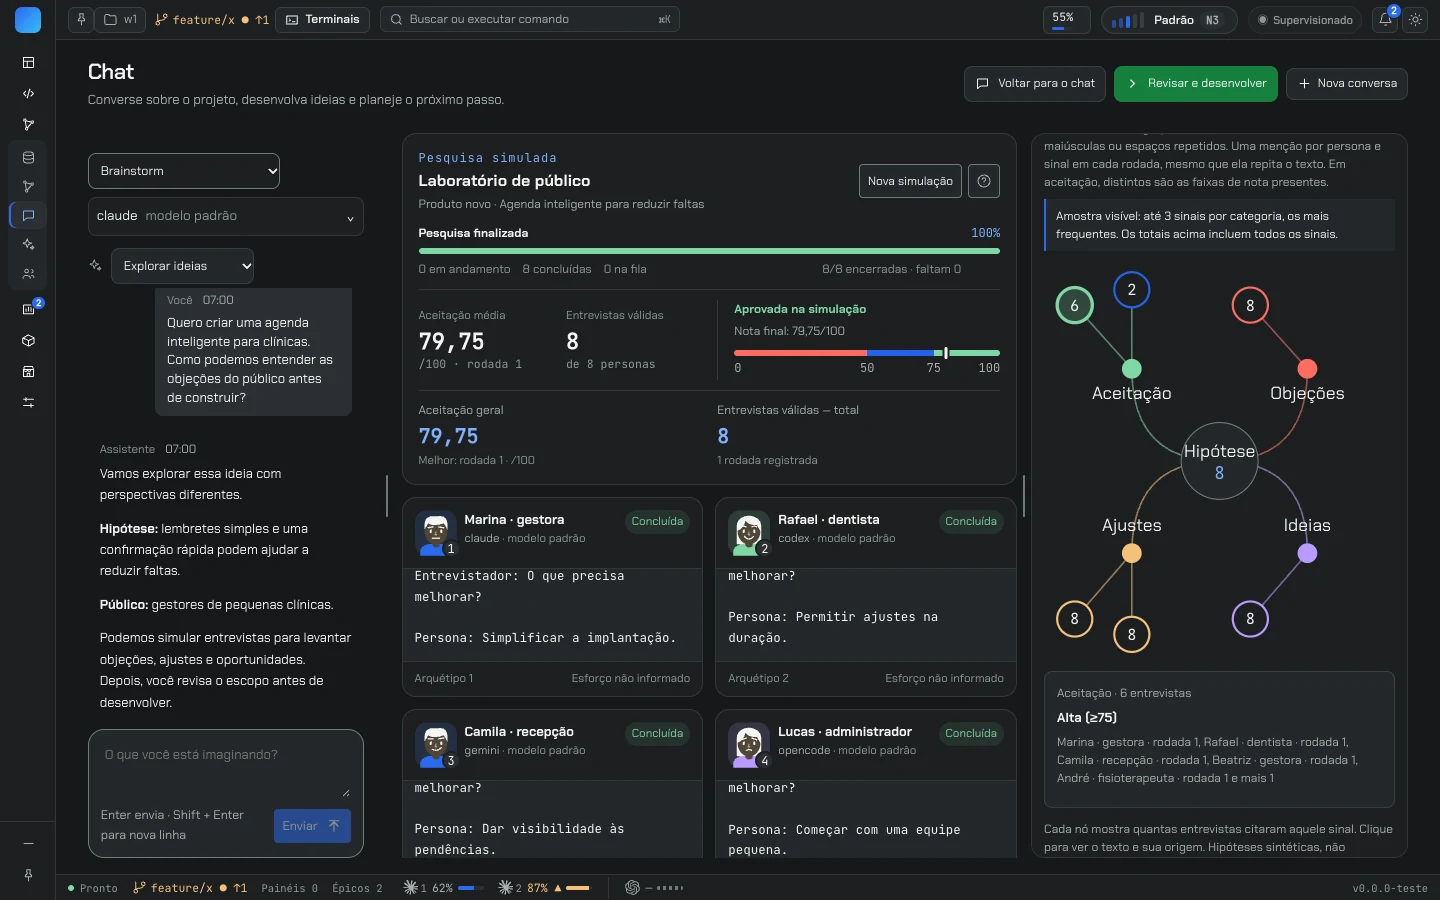Toggle the Supervisionado mode switch

(x=1306, y=20)
